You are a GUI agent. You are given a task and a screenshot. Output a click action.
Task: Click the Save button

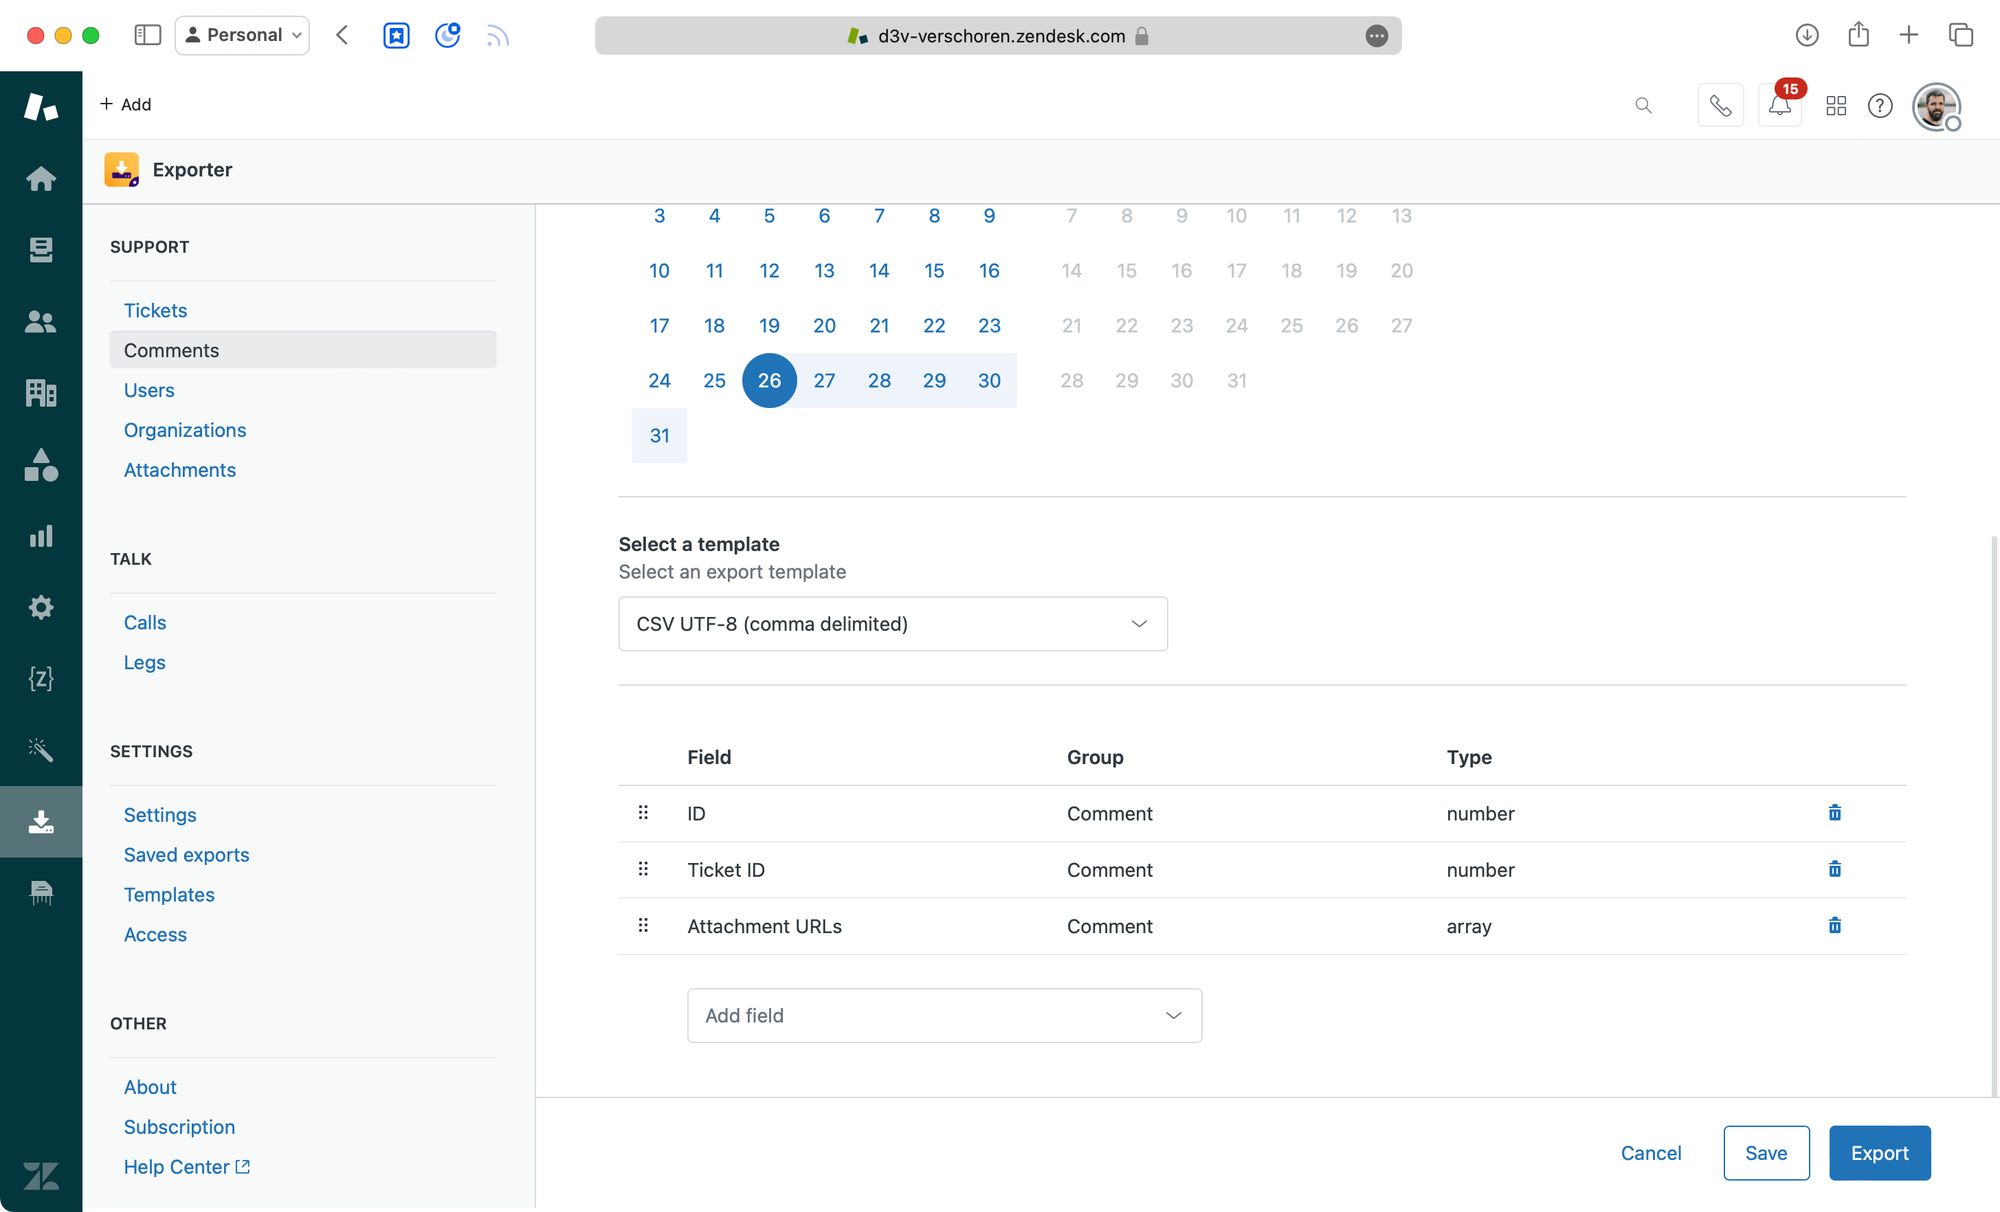pyautogui.click(x=1766, y=1153)
